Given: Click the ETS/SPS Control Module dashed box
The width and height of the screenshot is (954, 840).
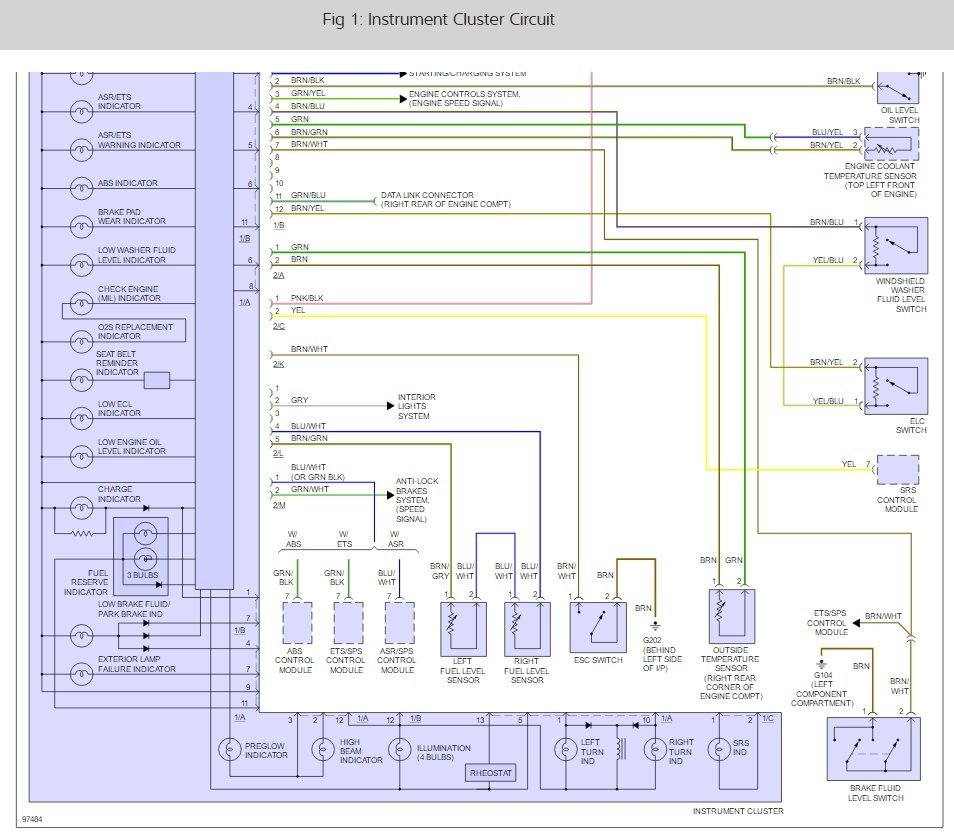Looking at the screenshot, I should click(x=348, y=623).
